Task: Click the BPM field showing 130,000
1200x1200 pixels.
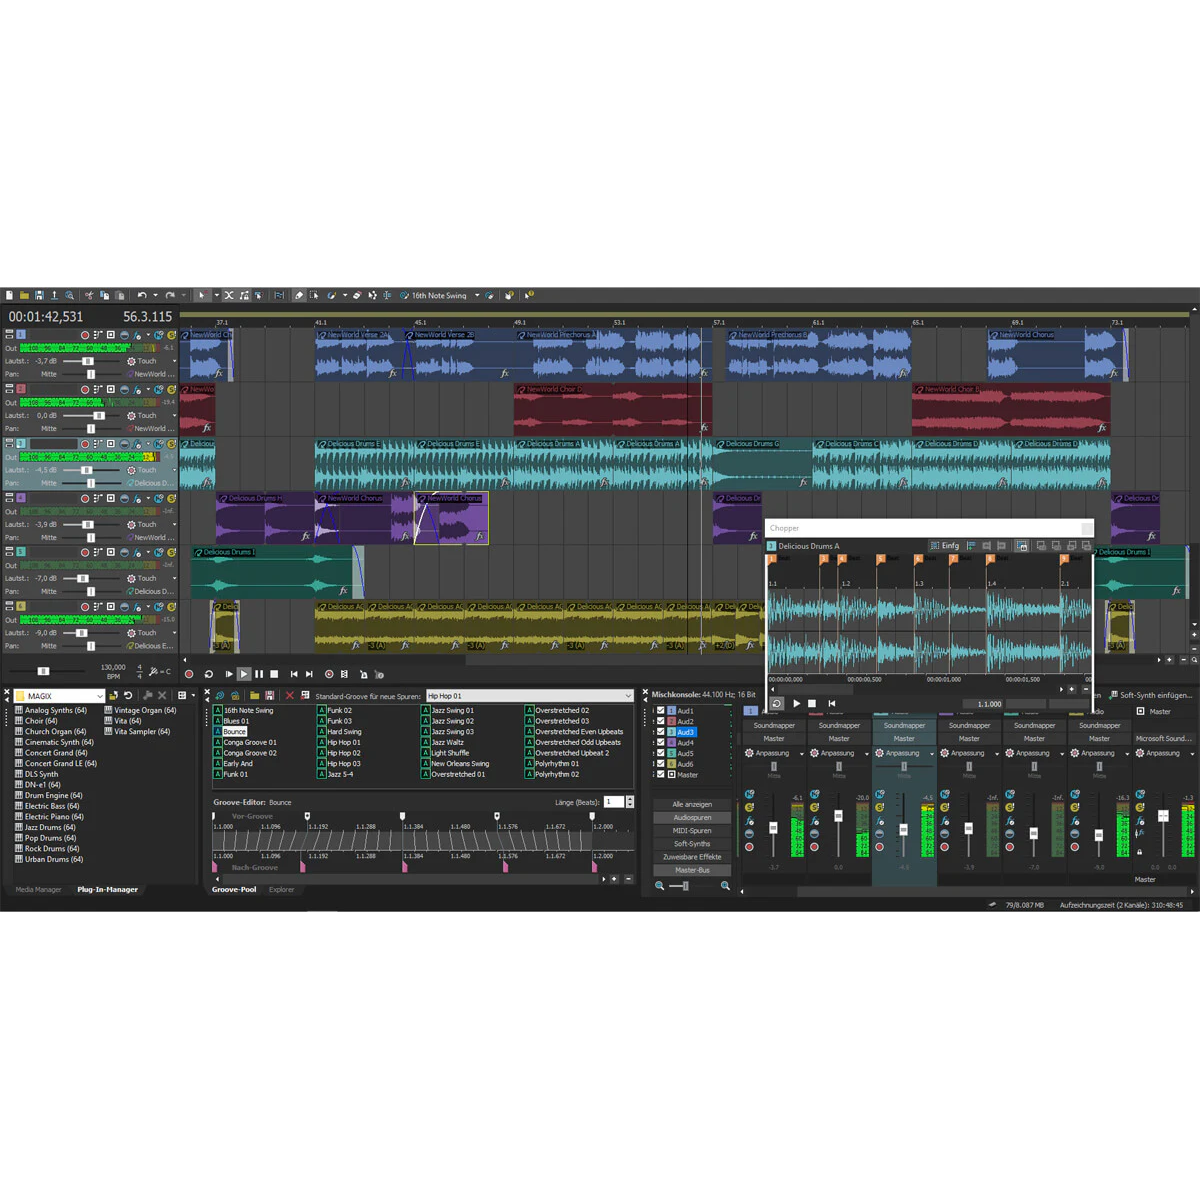Action: pyautogui.click(x=112, y=666)
